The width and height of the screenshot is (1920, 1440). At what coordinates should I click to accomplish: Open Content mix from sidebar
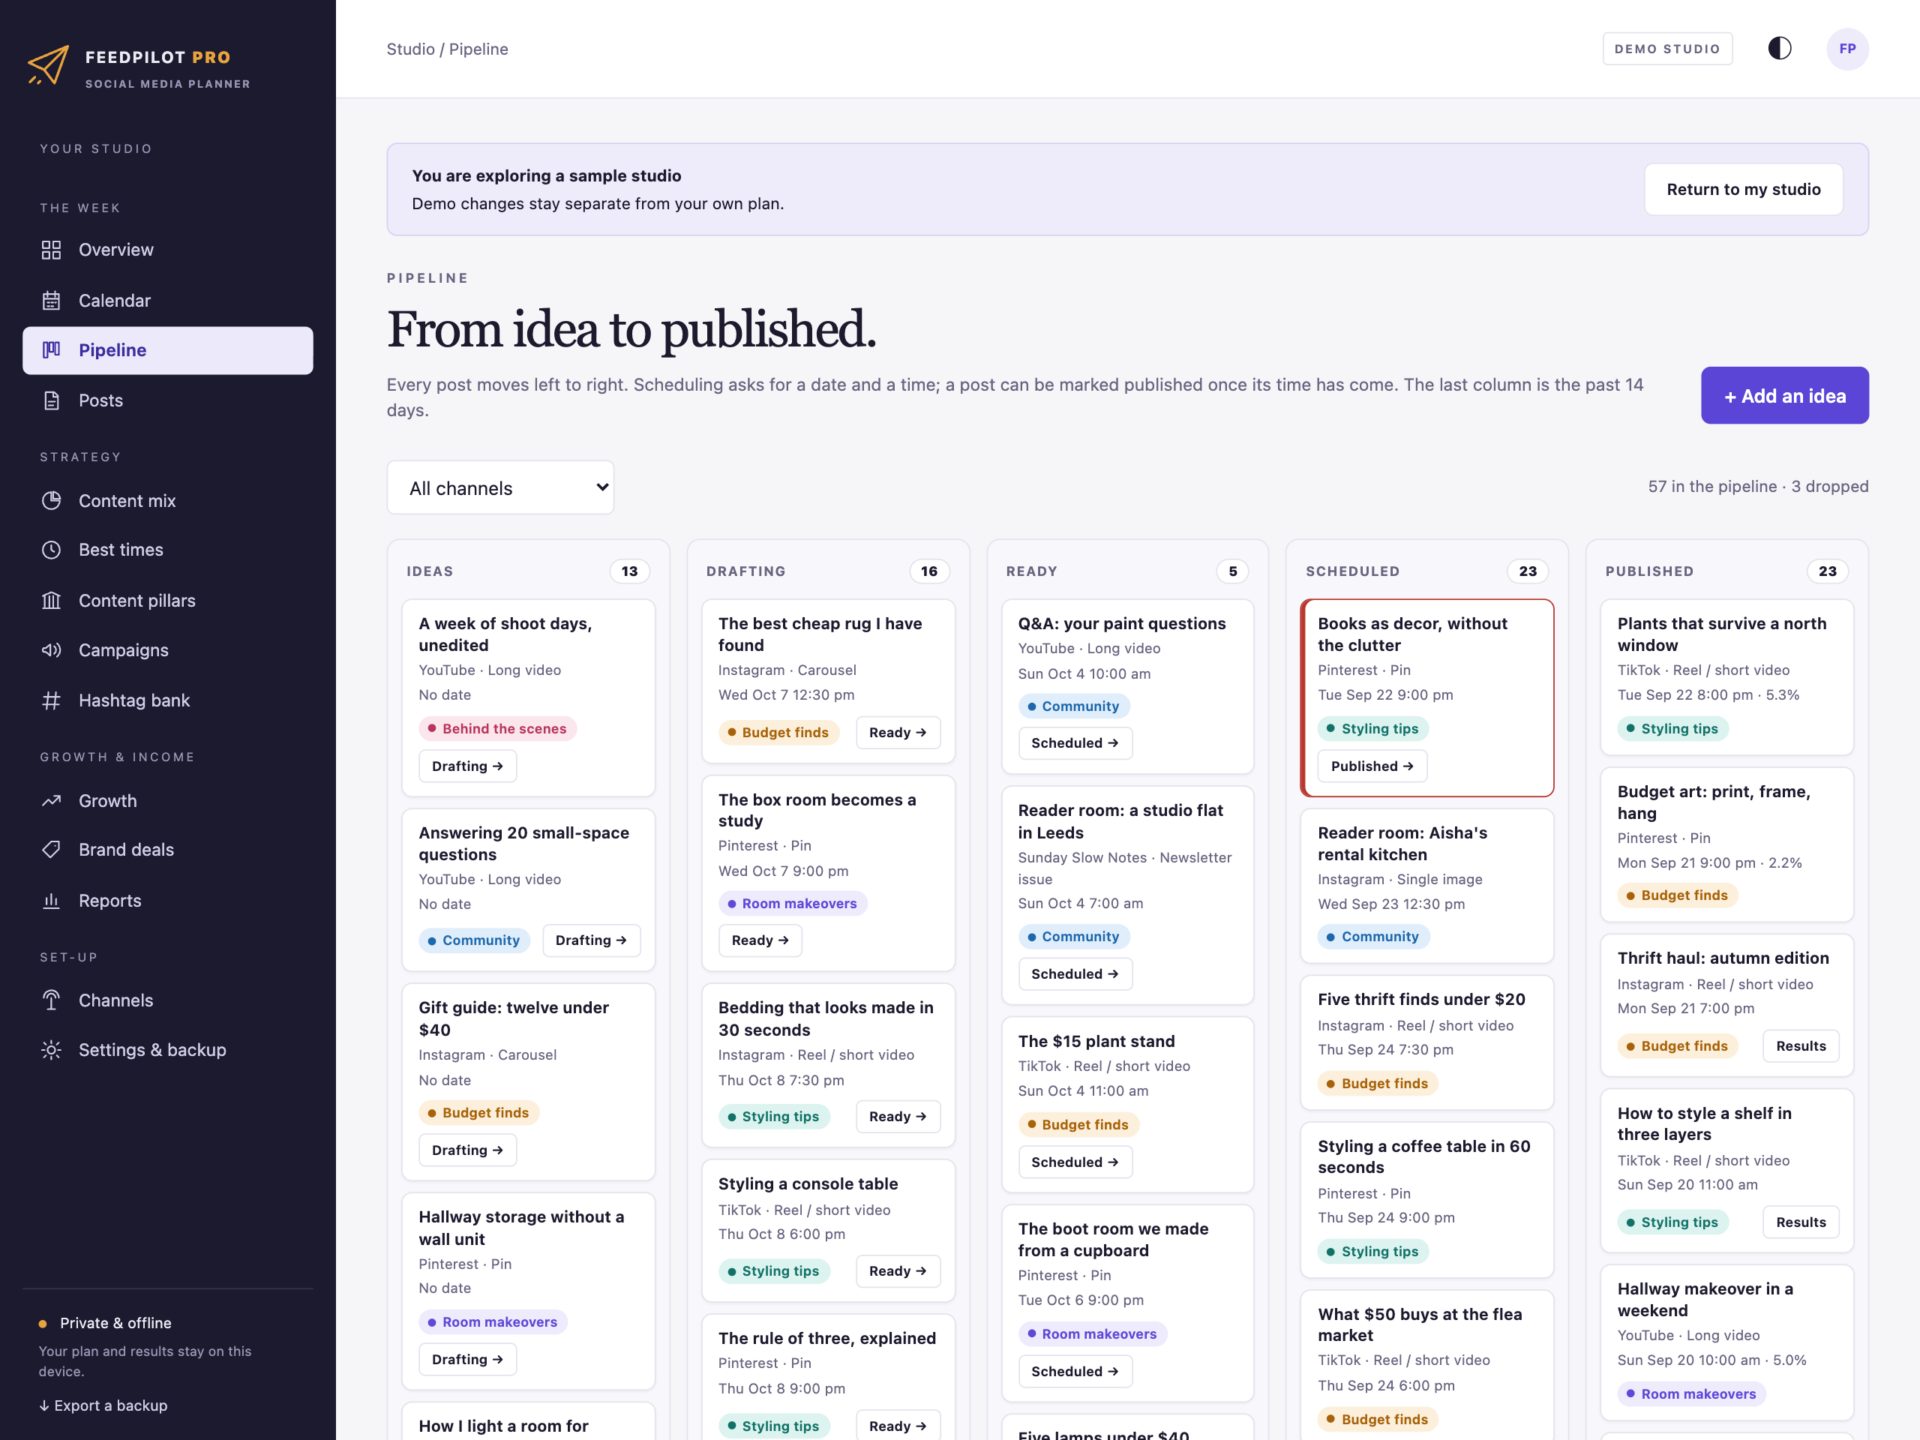tap(168, 500)
